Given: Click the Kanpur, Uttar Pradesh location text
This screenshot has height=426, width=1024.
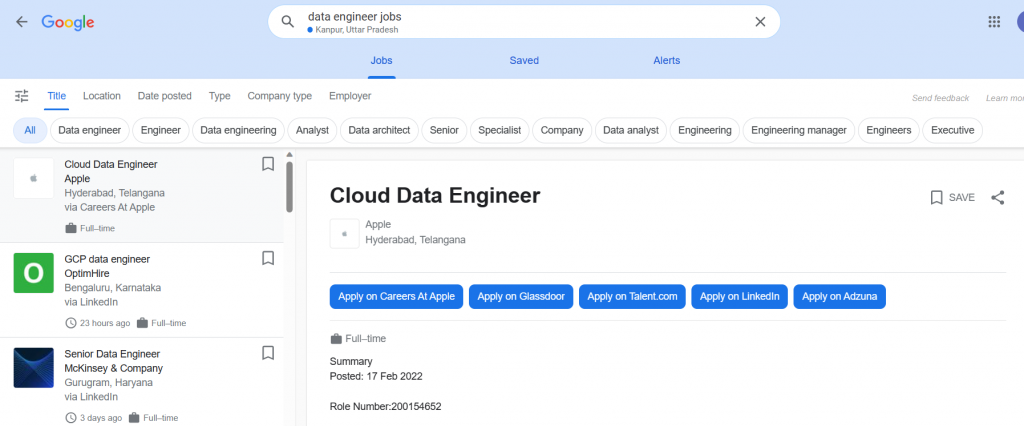Looking at the screenshot, I should [x=357, y=30].
